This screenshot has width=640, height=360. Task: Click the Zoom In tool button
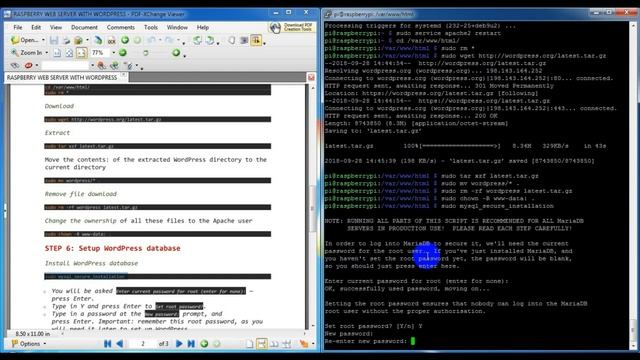(27, 53)
